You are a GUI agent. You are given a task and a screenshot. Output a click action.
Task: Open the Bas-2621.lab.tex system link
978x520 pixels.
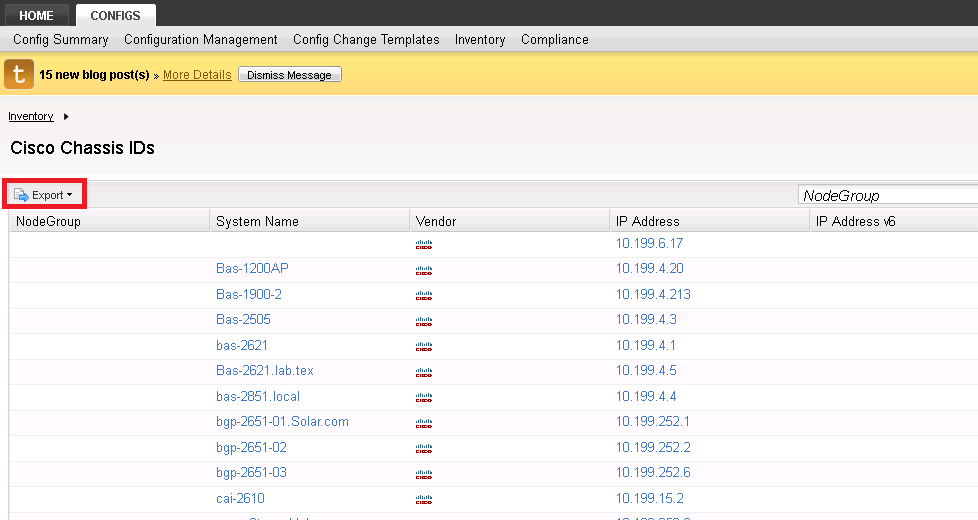(264, 370)
